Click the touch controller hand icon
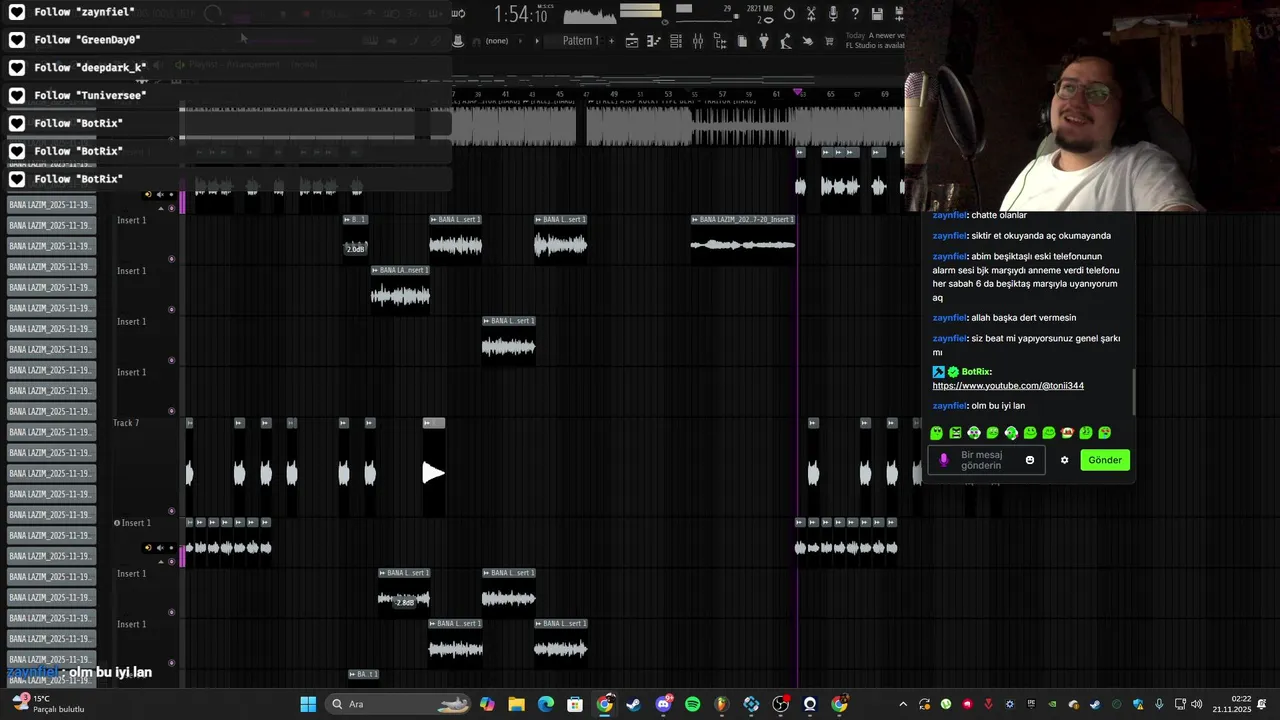 pos(807,41)
